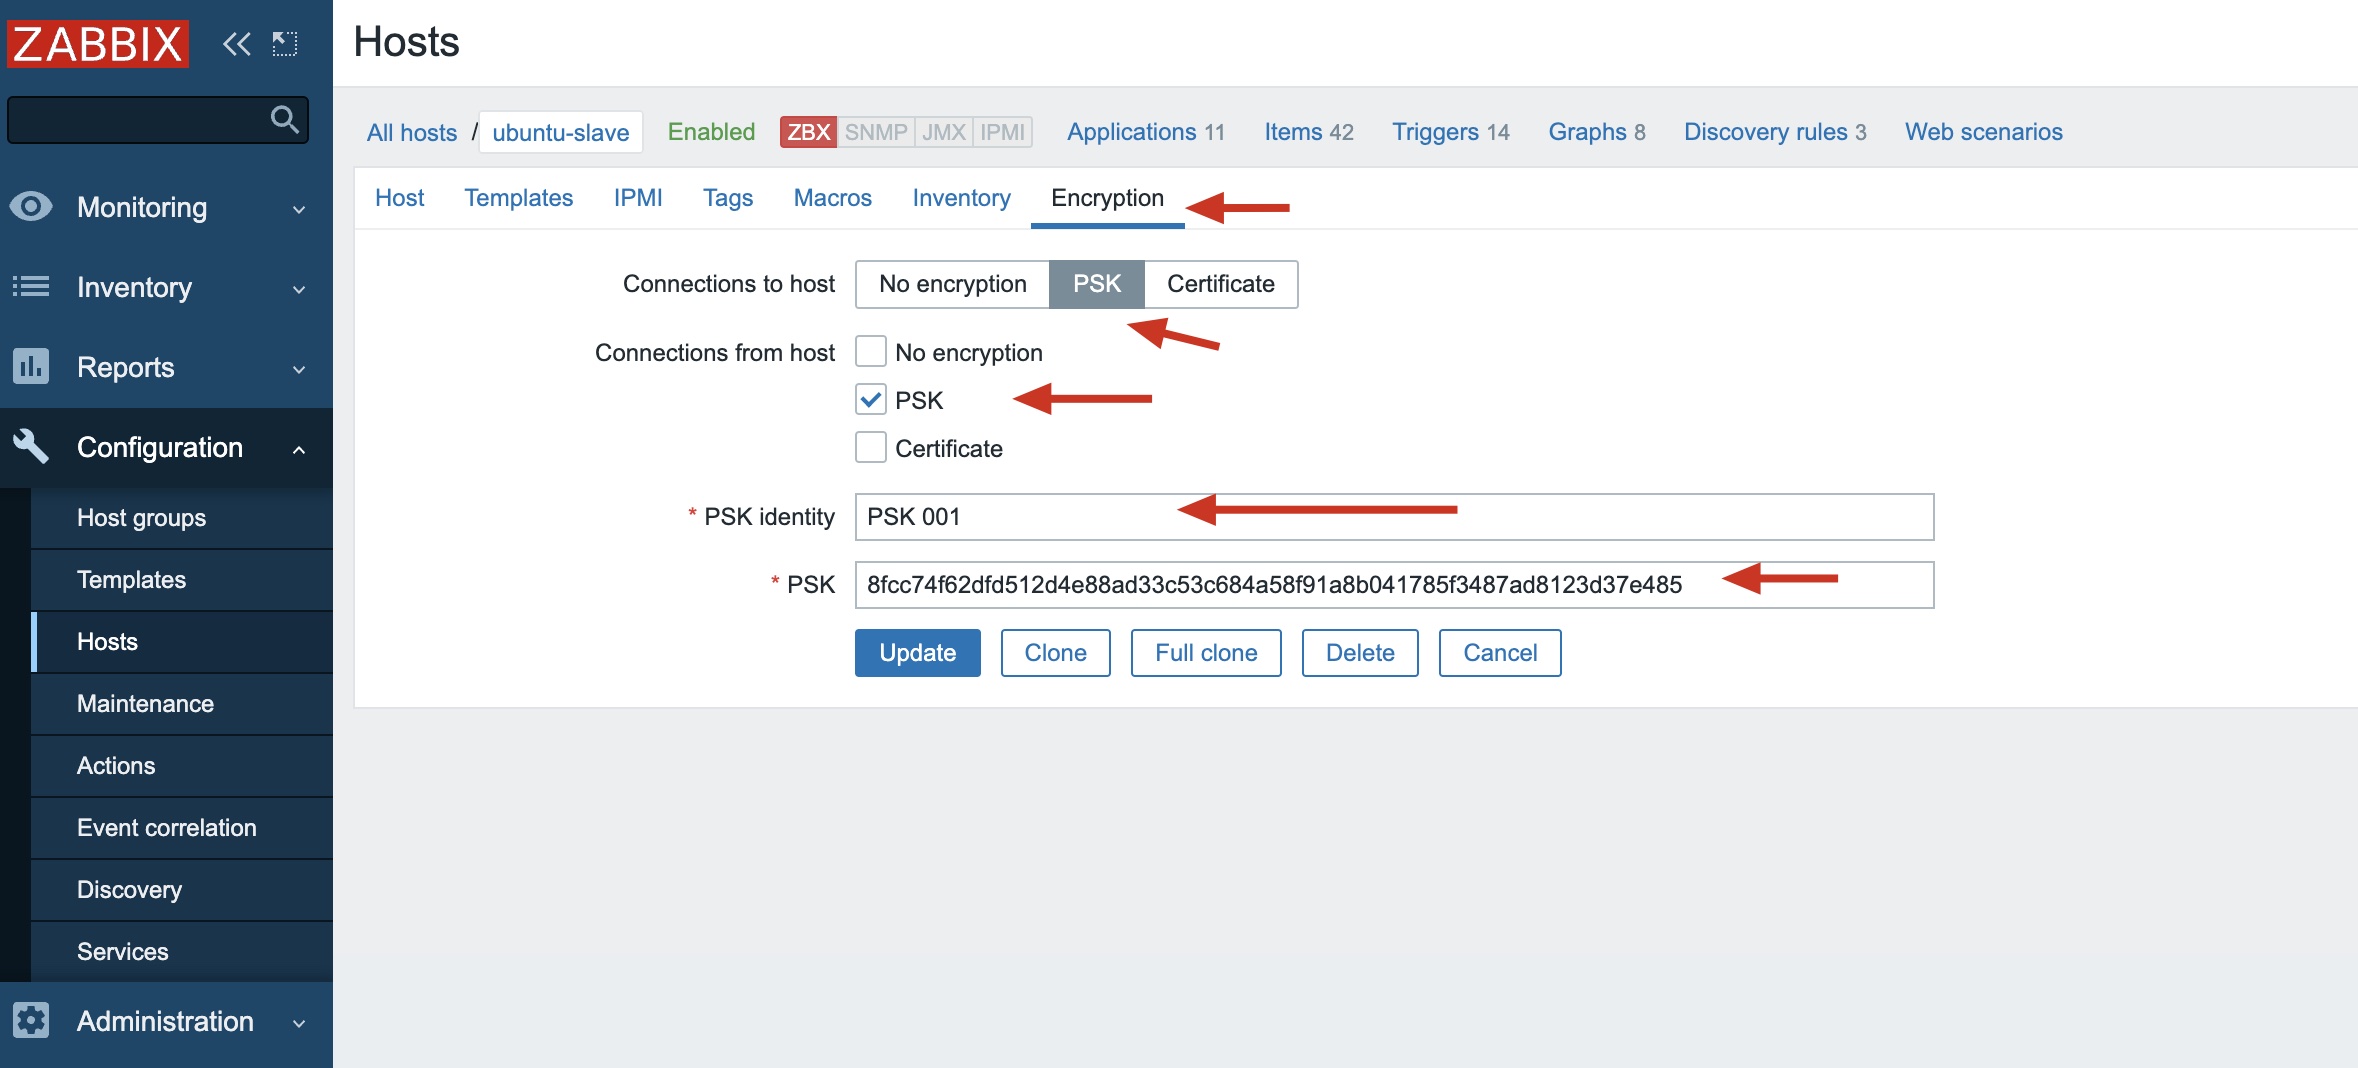Switch to the Tags tab
The height and width of the screenshot is (1068, 2358).
[x=728, y=198]
